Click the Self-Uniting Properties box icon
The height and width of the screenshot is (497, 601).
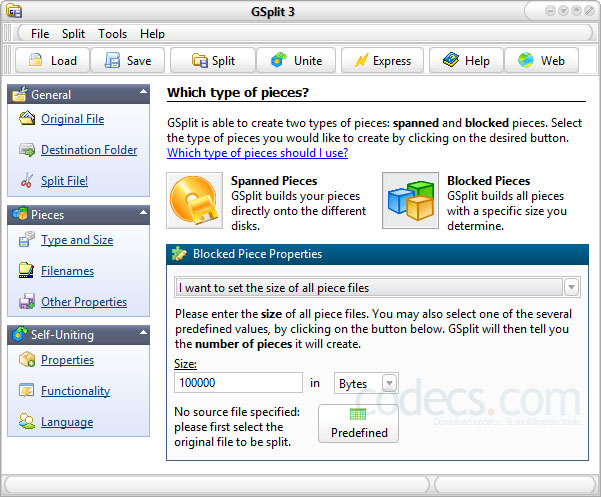(x=27, y=359)
